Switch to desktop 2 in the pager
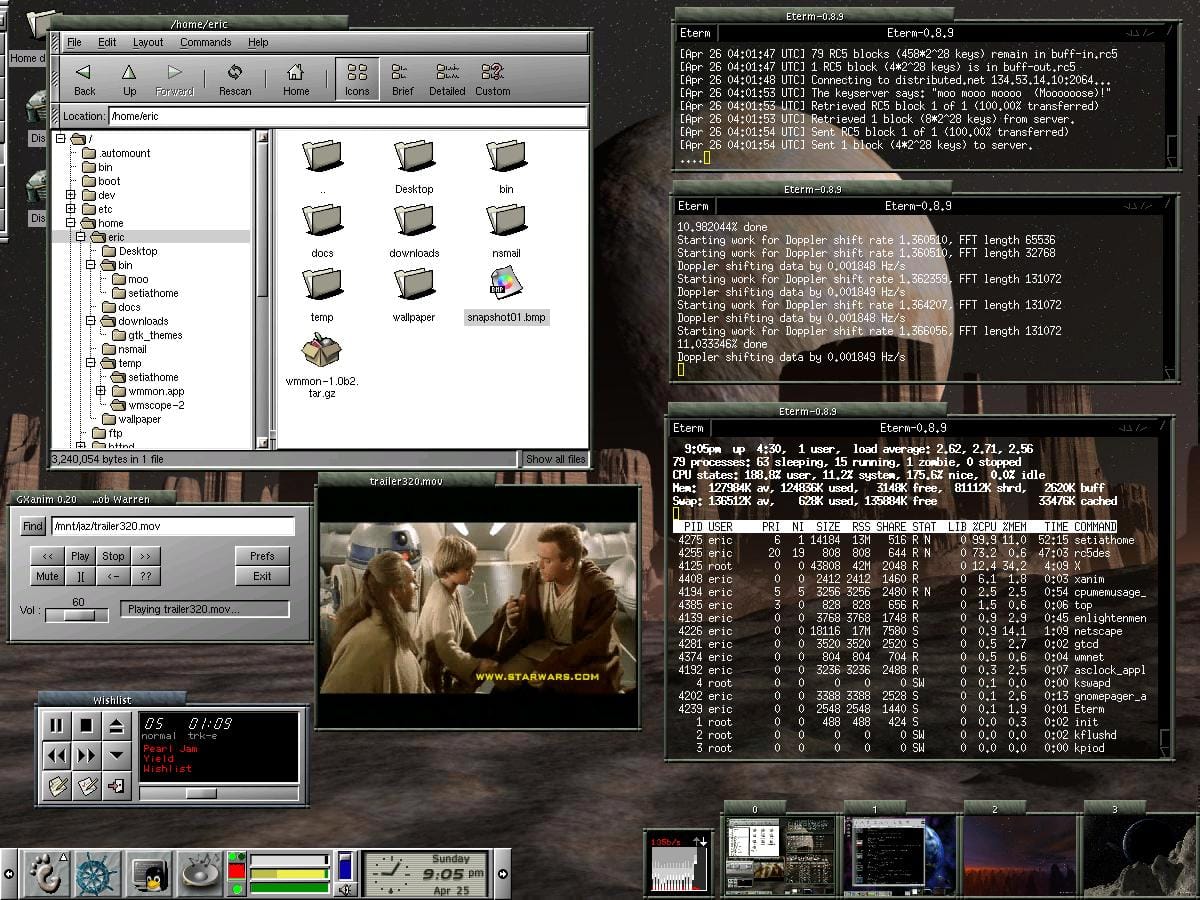Screen dimensions: 1200x900 pyautogui.click(x=1021, y=853)
